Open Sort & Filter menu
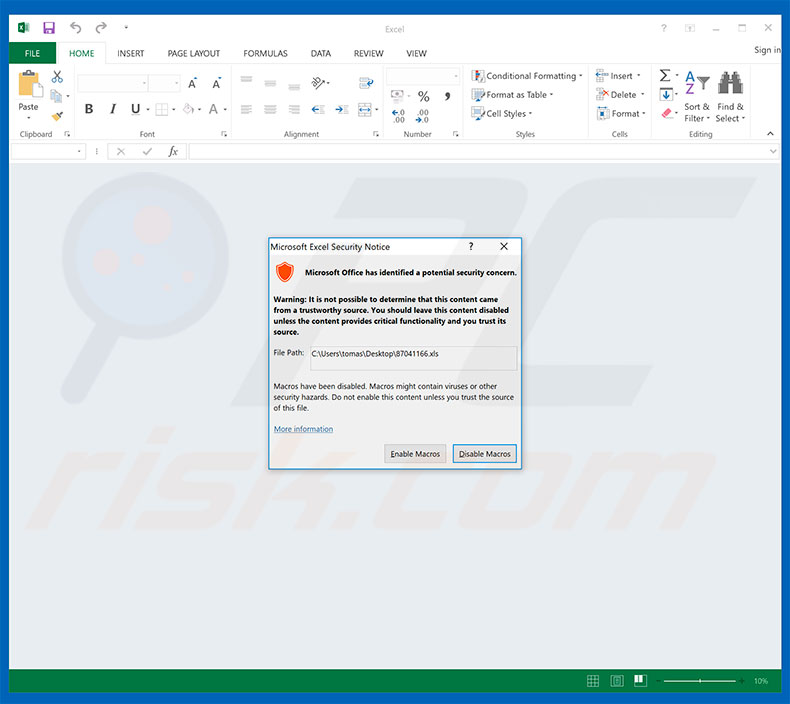790x704 pixels. point(697,96)
